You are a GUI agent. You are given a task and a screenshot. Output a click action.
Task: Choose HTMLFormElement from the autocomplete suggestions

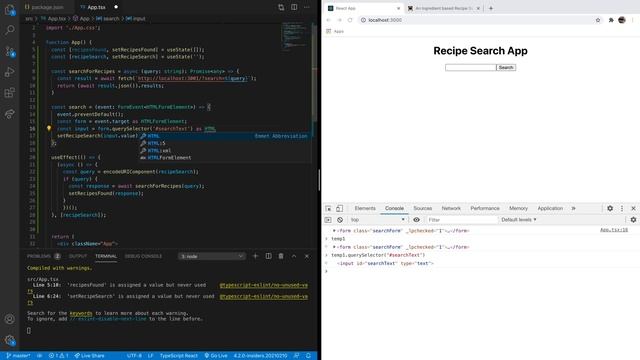[169, 158]
